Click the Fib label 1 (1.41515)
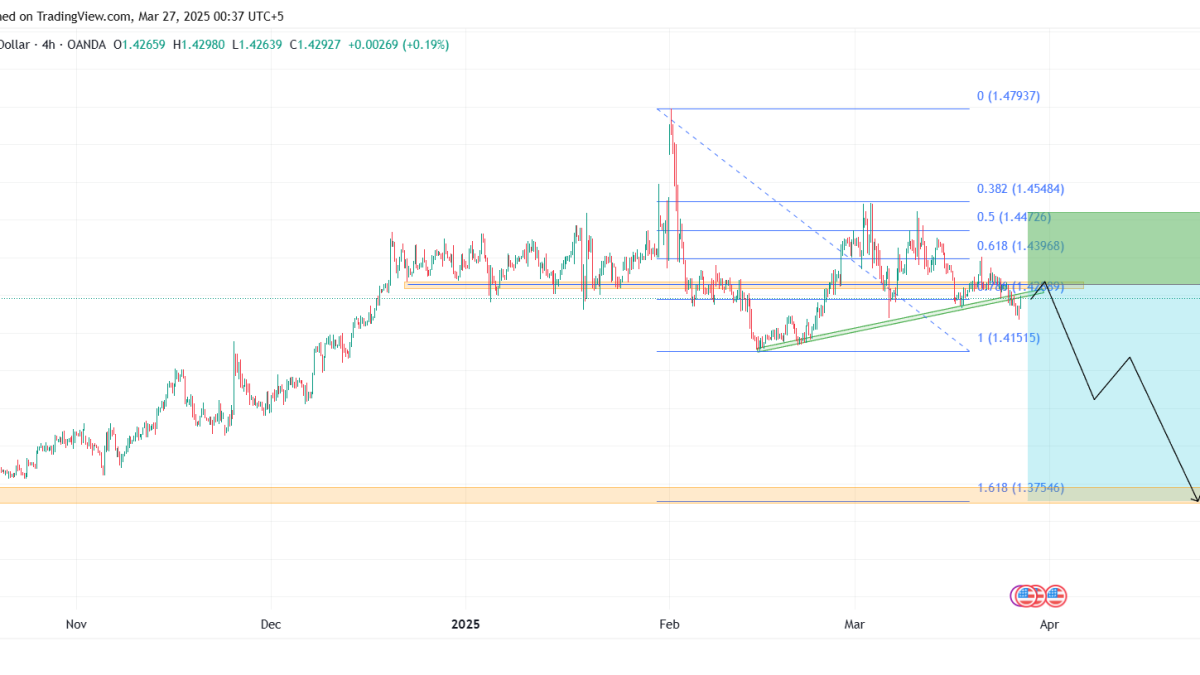The image size is (1200, 675). (1008, 338)
